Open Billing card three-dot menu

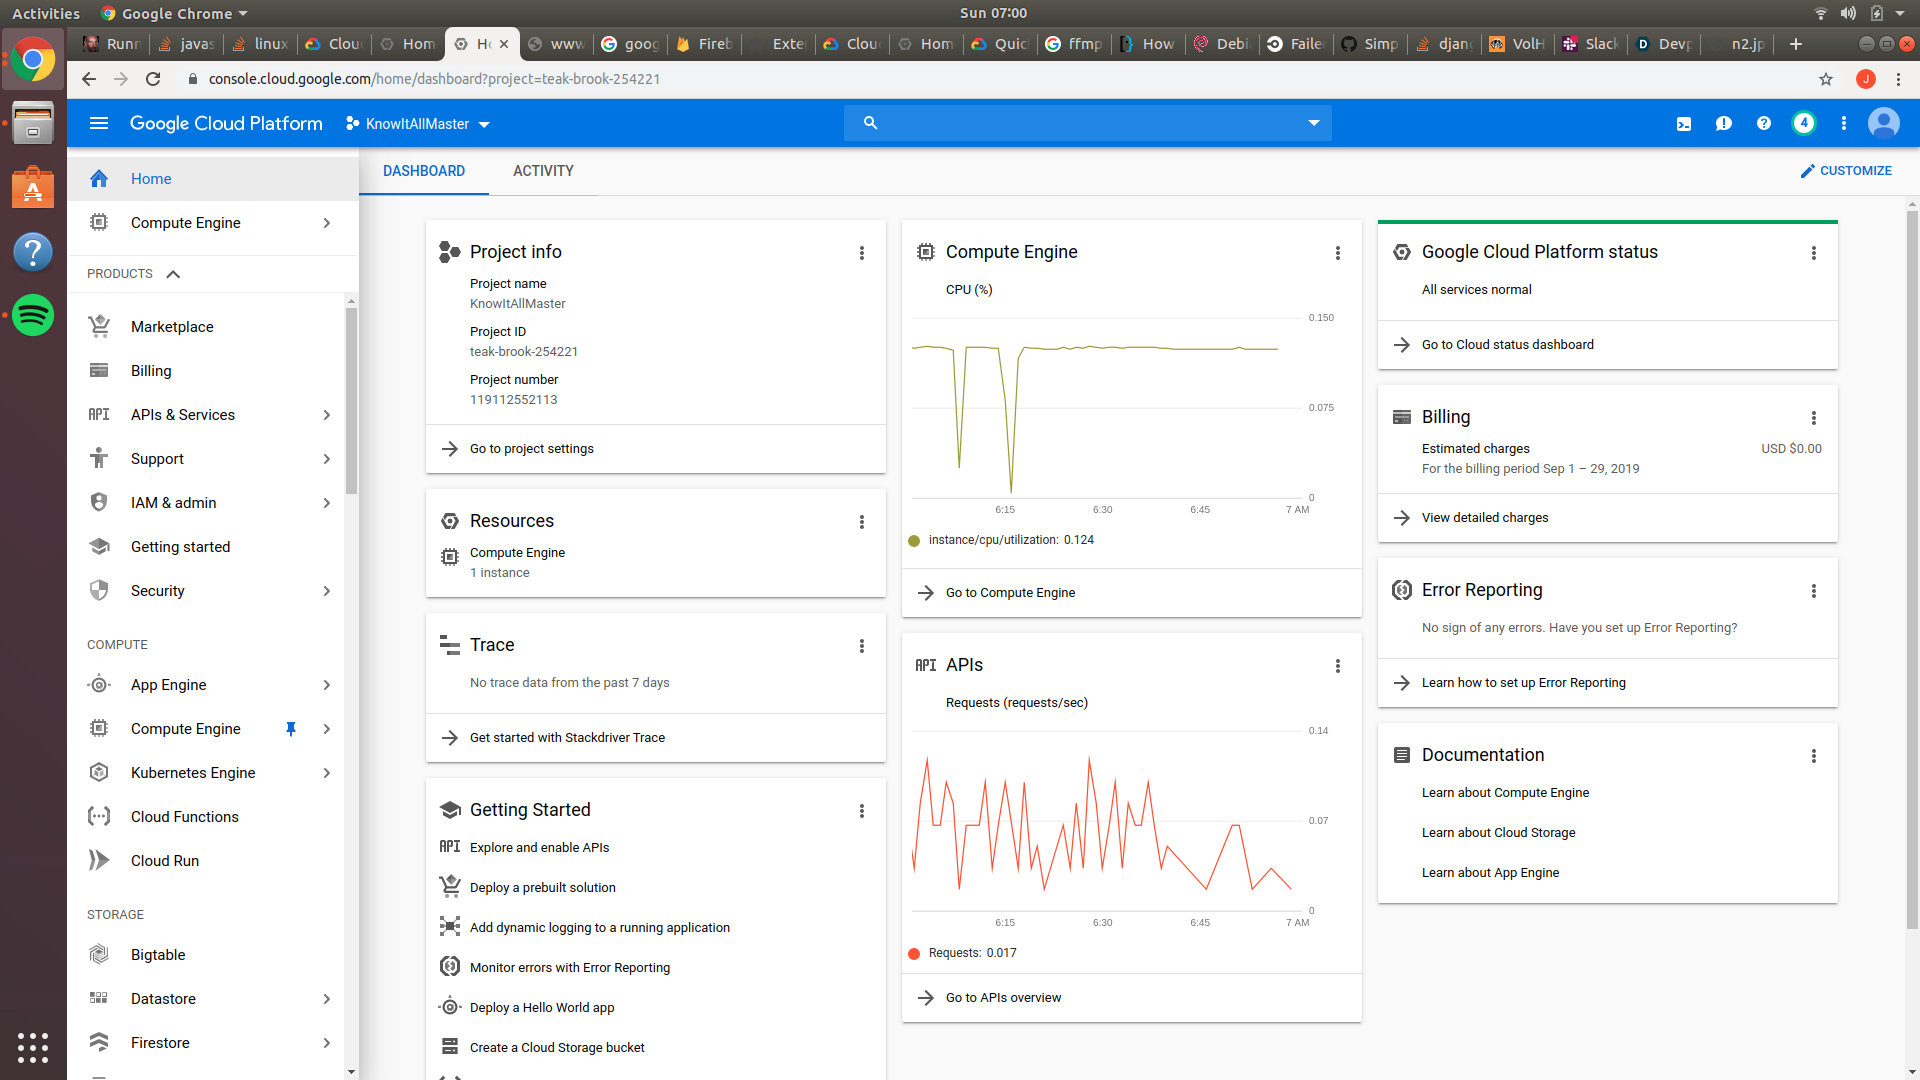click(x=1813, y=418)
